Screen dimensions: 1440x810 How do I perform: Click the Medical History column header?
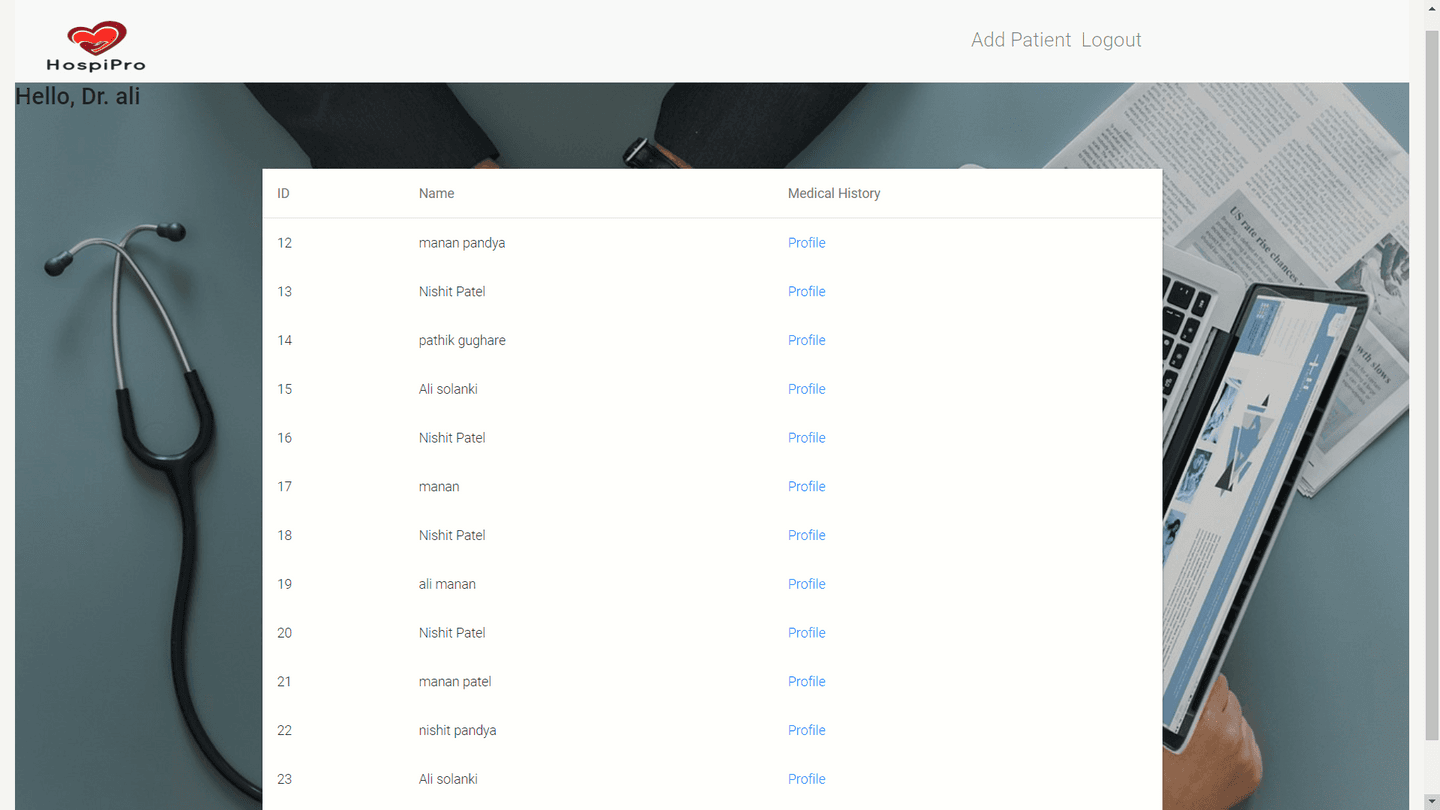(x=834, y=193)
